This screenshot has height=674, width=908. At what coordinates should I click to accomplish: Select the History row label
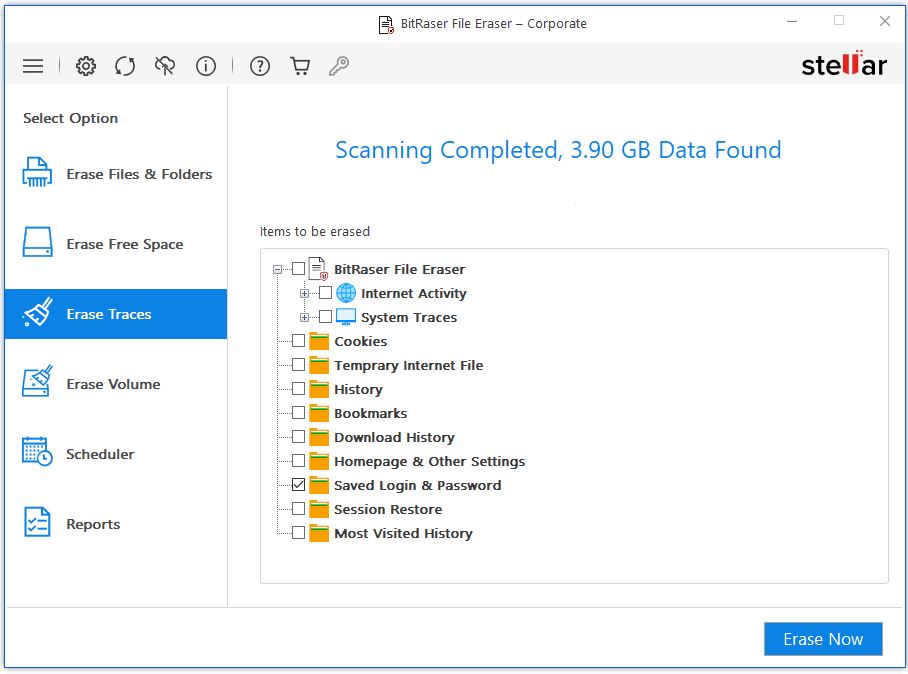point(358,390)
